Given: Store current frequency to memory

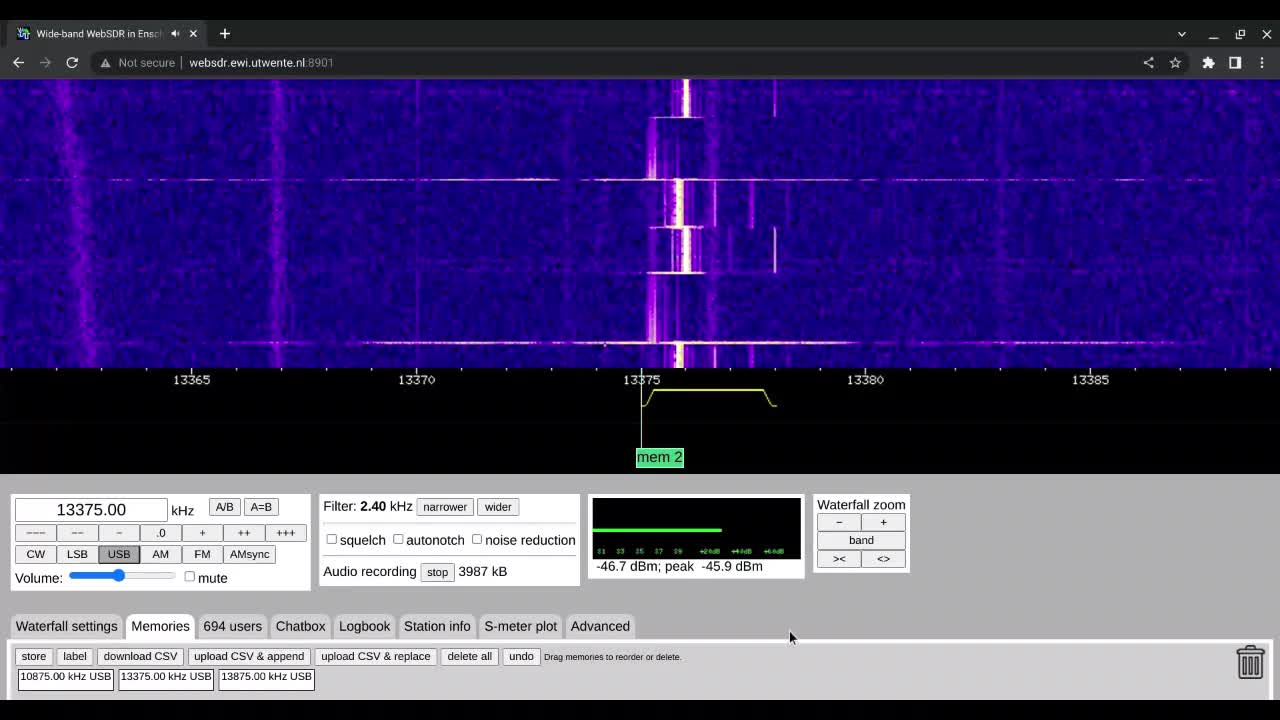Looking at the screenshot, I should click(x=34, y=656).
